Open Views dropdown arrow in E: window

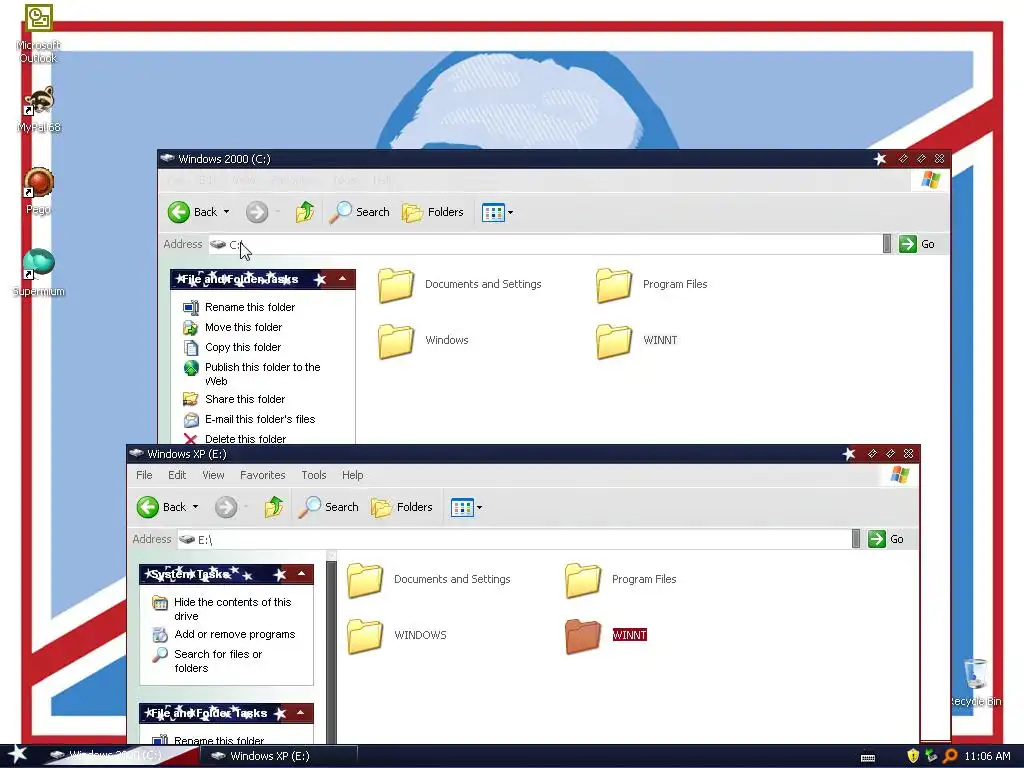point(479,507)
